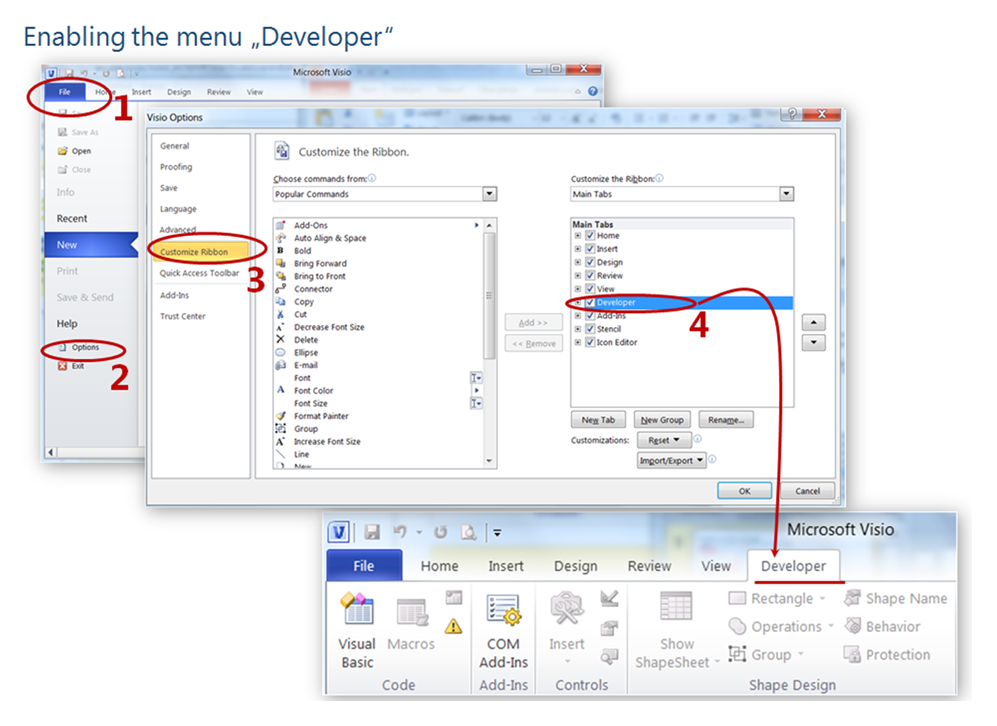The height and width of the screenshot is (726, 997).
Task: Click the help question mark in Visio Options title bar
Action: click(792, 114)
